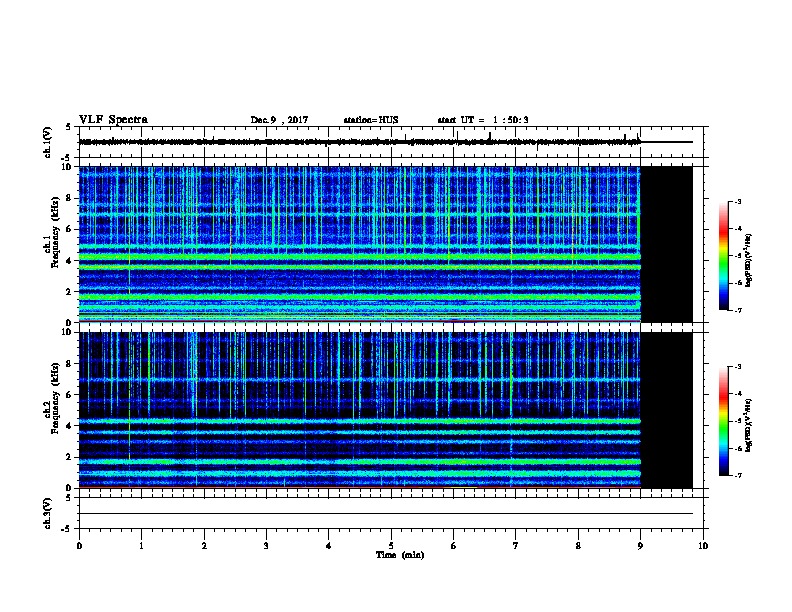Click the ch.3 flat waveform line

pos(385,514)
